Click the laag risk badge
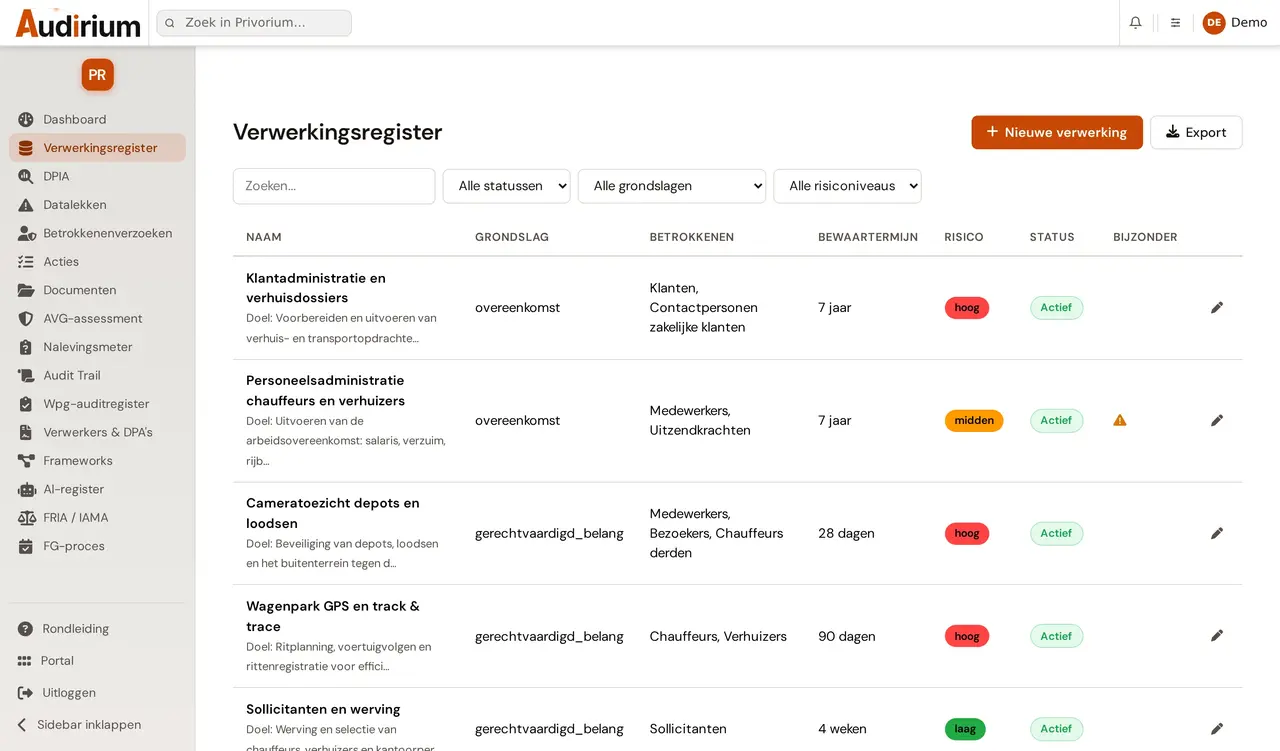 [x=965, y=729]
